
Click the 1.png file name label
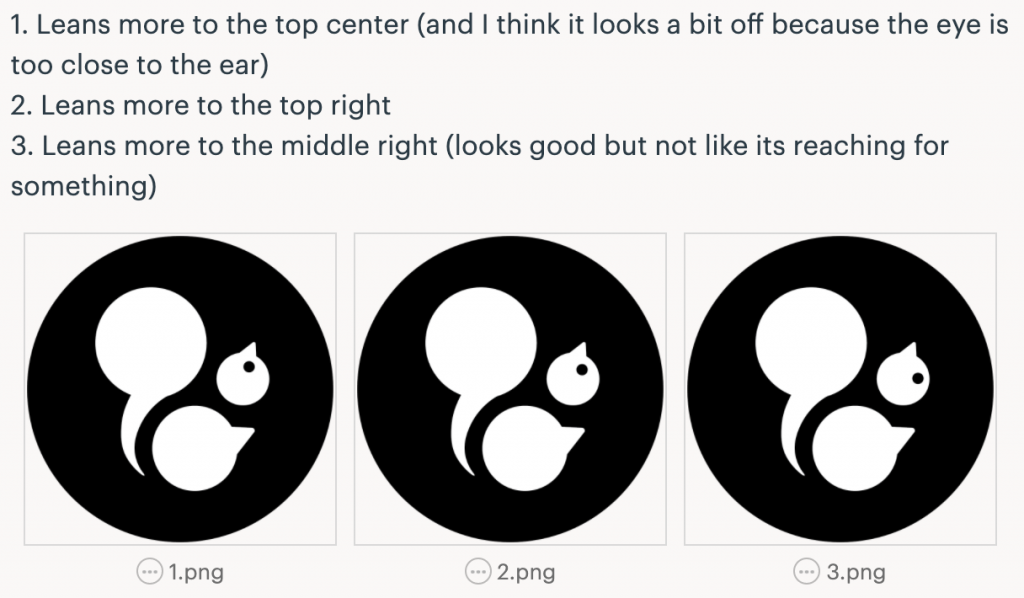pos(196,572)
